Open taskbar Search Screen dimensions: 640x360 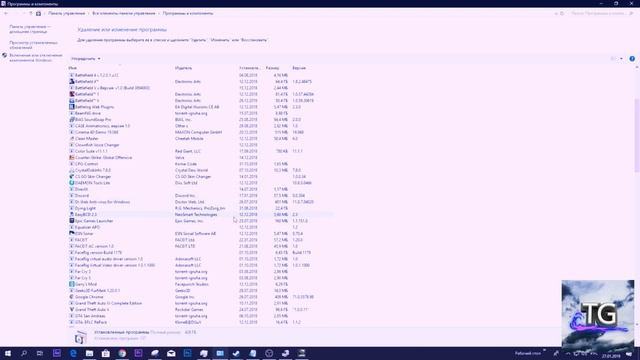[x=24, y=353]
